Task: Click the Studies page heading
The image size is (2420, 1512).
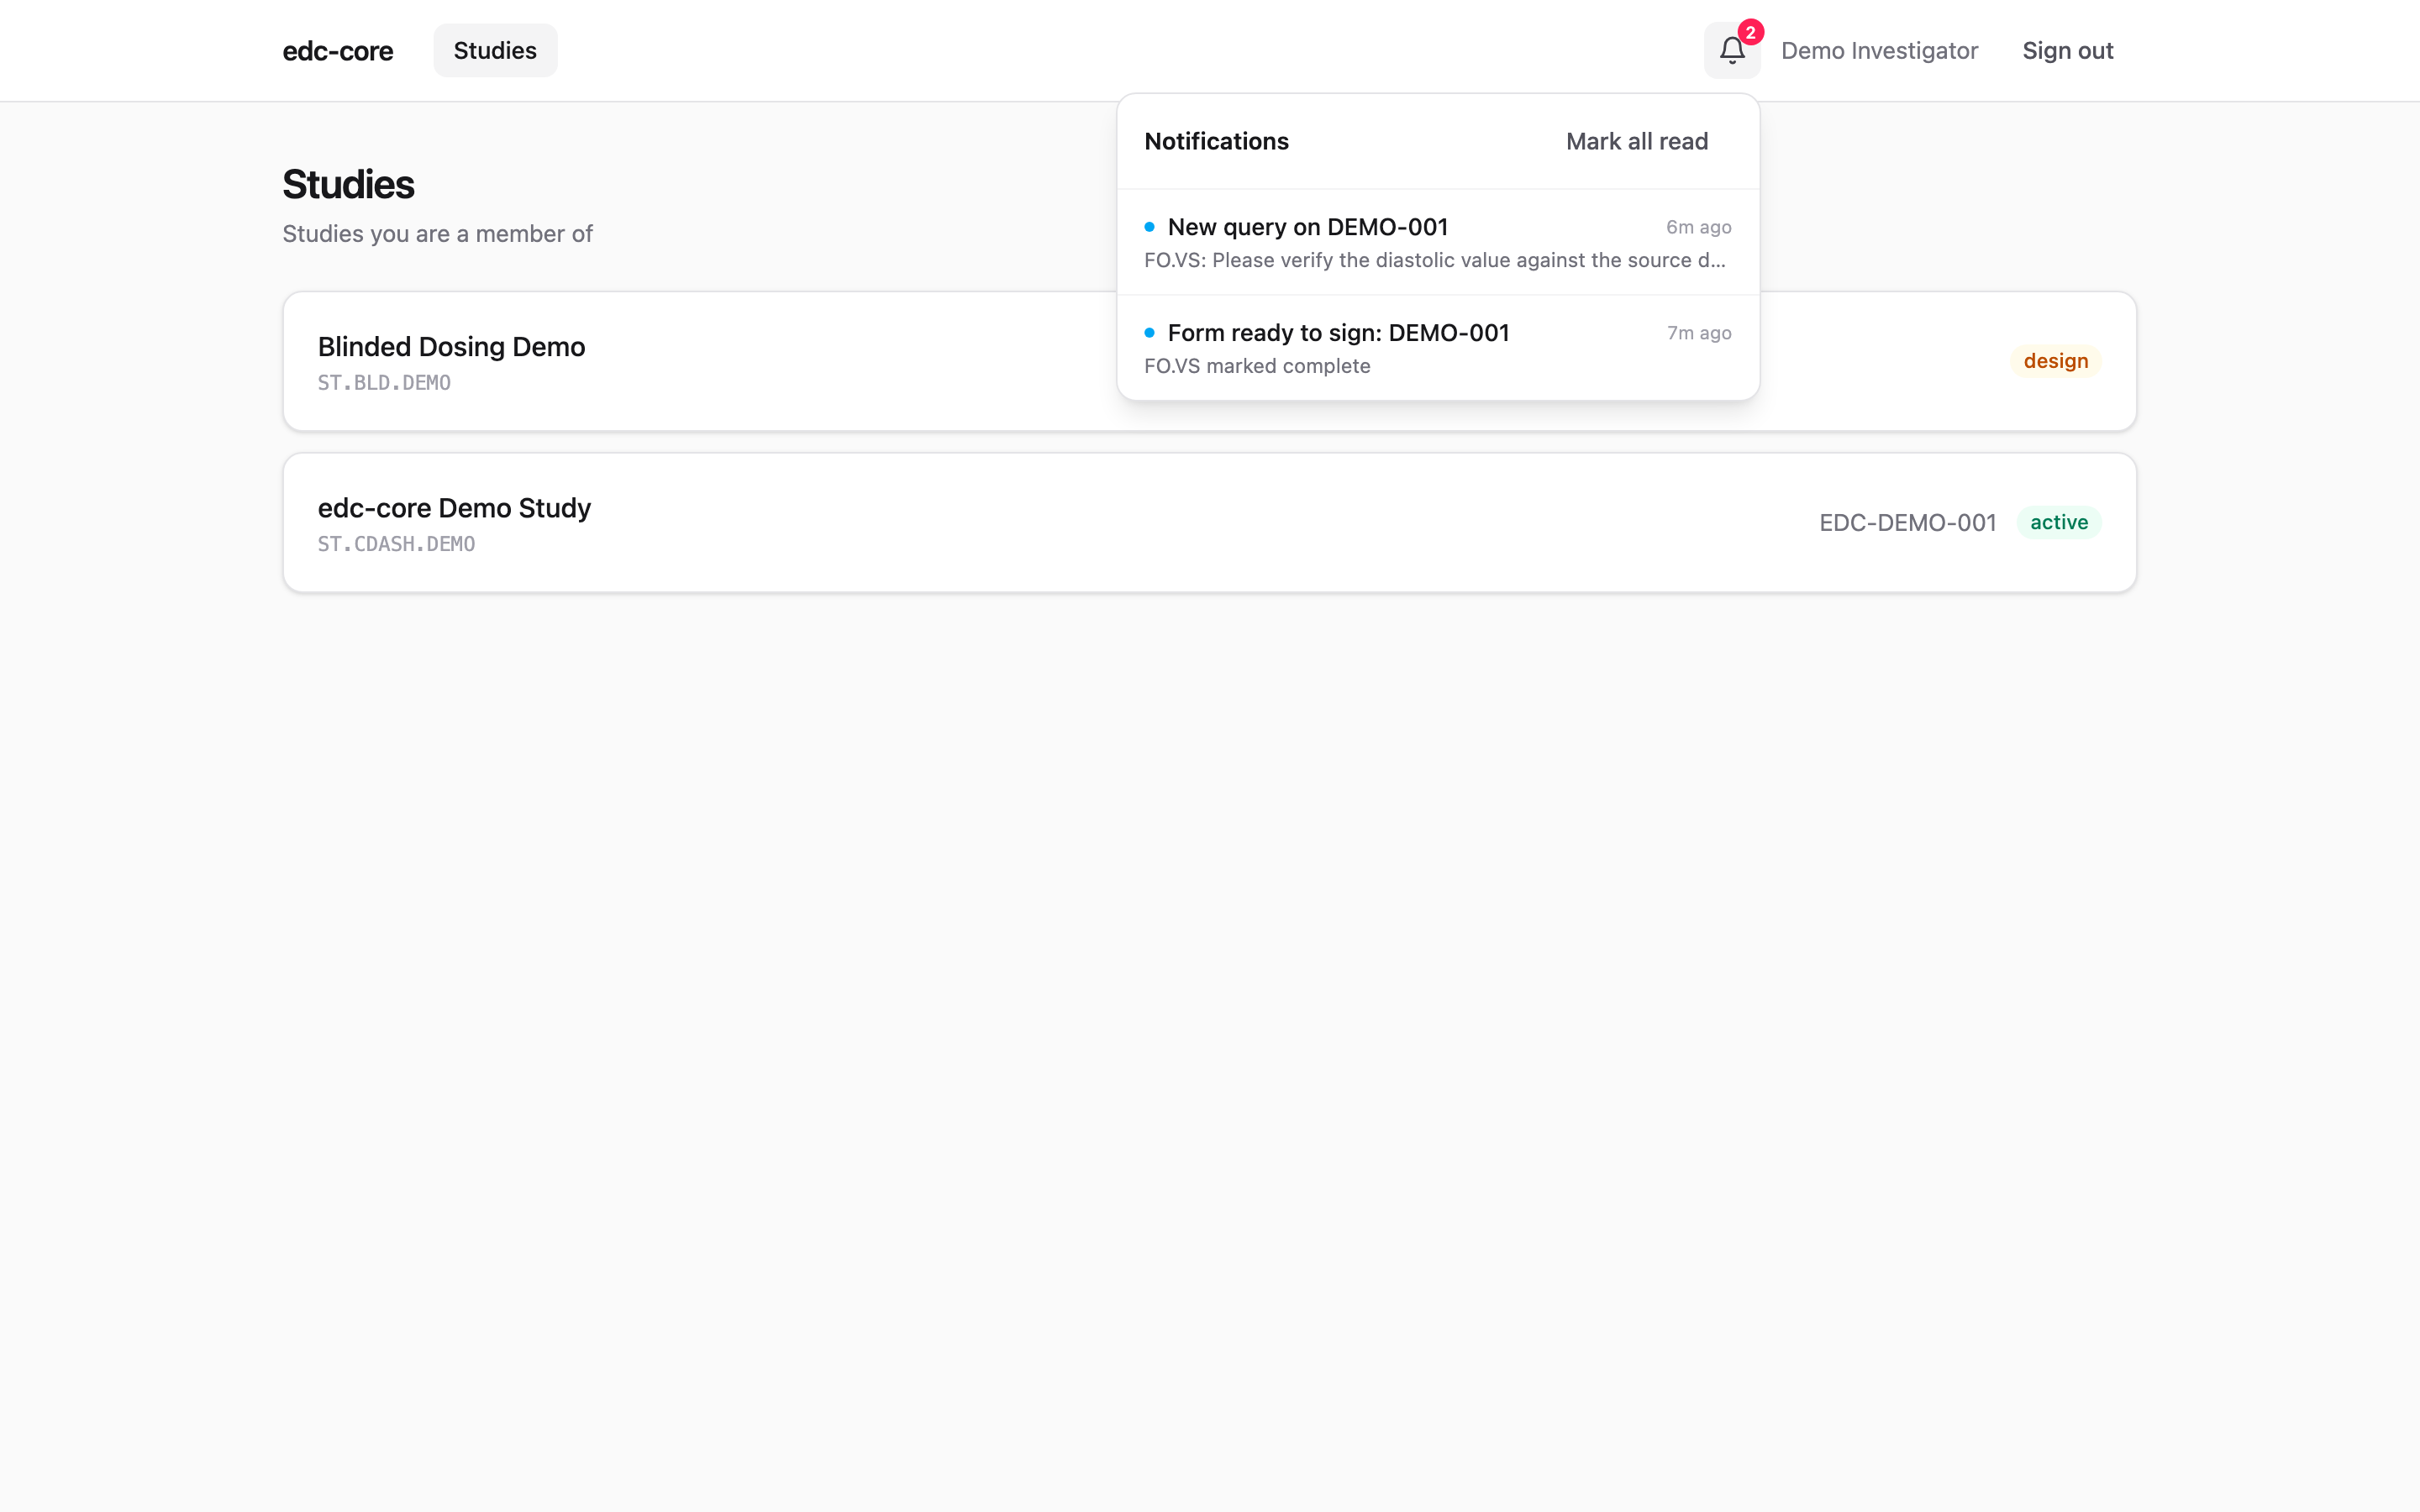Action: pos(348,185)
